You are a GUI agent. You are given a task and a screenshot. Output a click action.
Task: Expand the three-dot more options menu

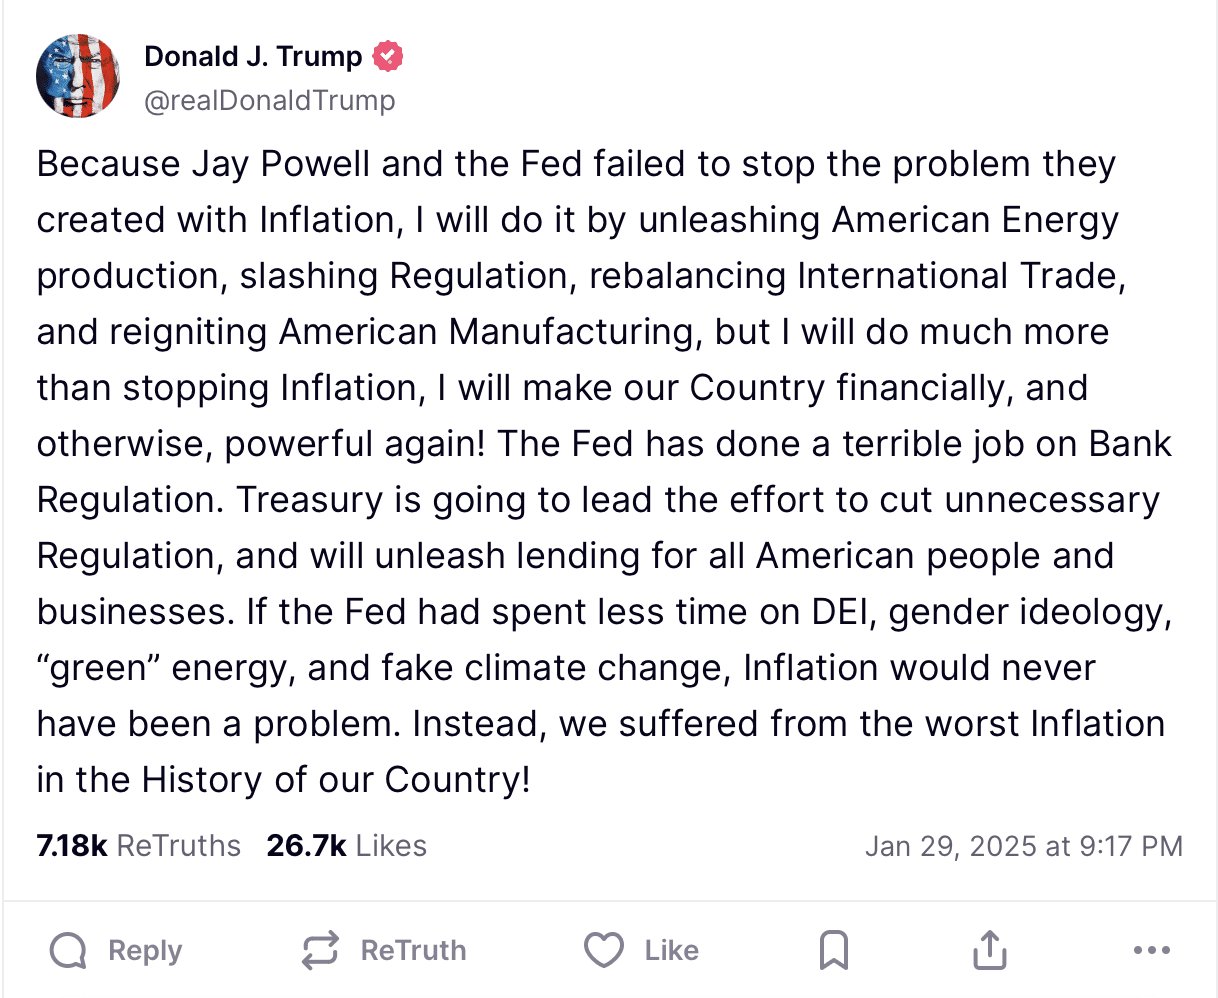click(1152, 951)
